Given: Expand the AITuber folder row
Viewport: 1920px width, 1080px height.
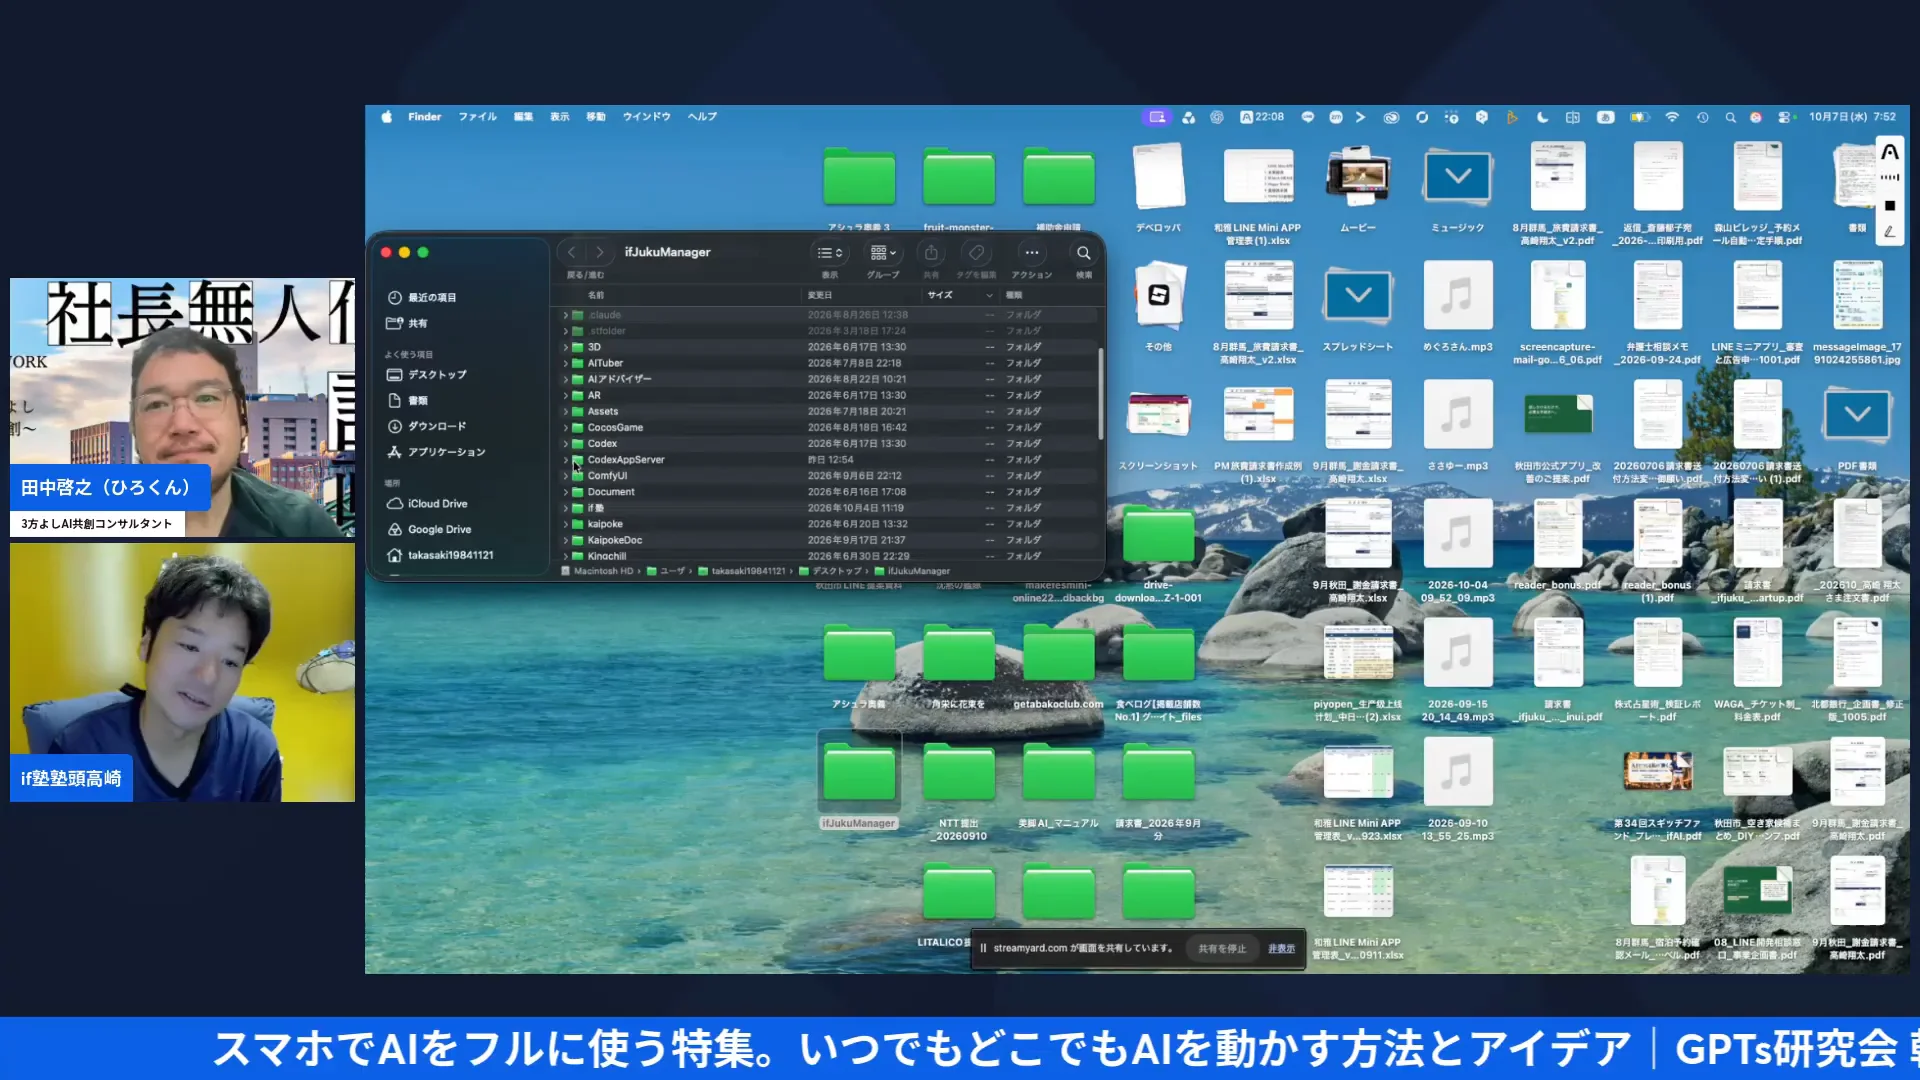Looking at the screenshot, I should coord(565,363).
